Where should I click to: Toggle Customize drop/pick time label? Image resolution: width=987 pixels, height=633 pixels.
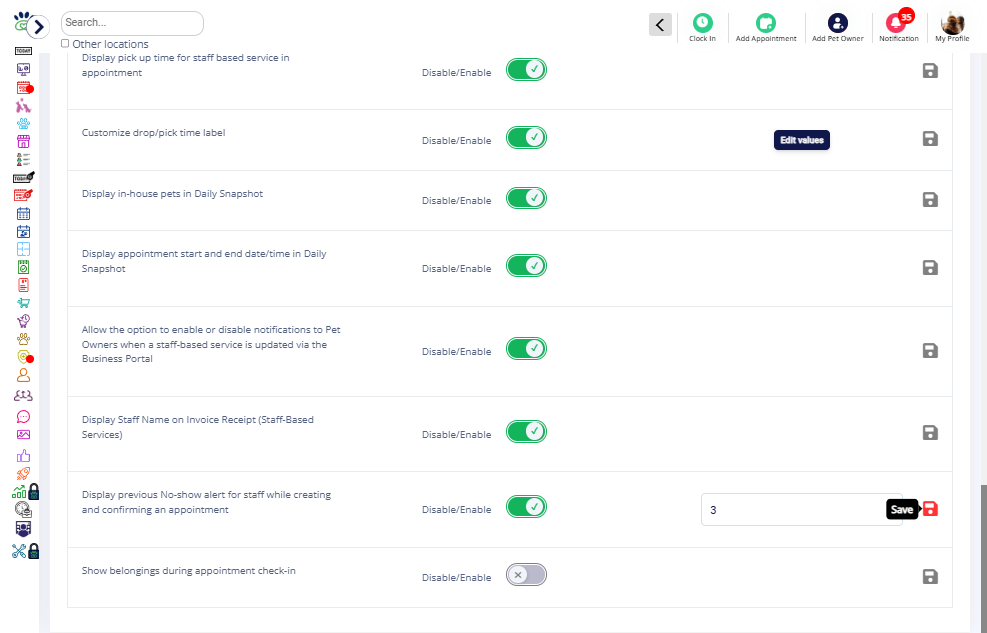pyautogui.click(x=526, y=138)
